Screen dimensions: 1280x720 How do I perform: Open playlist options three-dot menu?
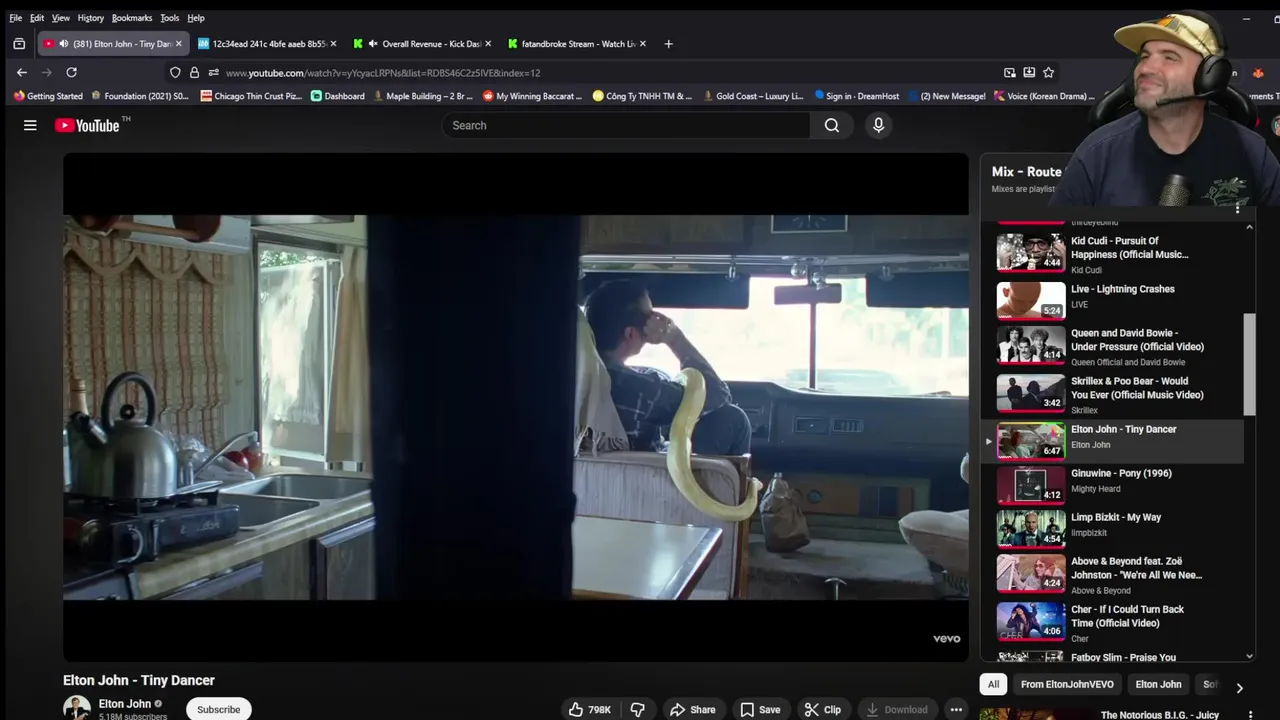1237,209
